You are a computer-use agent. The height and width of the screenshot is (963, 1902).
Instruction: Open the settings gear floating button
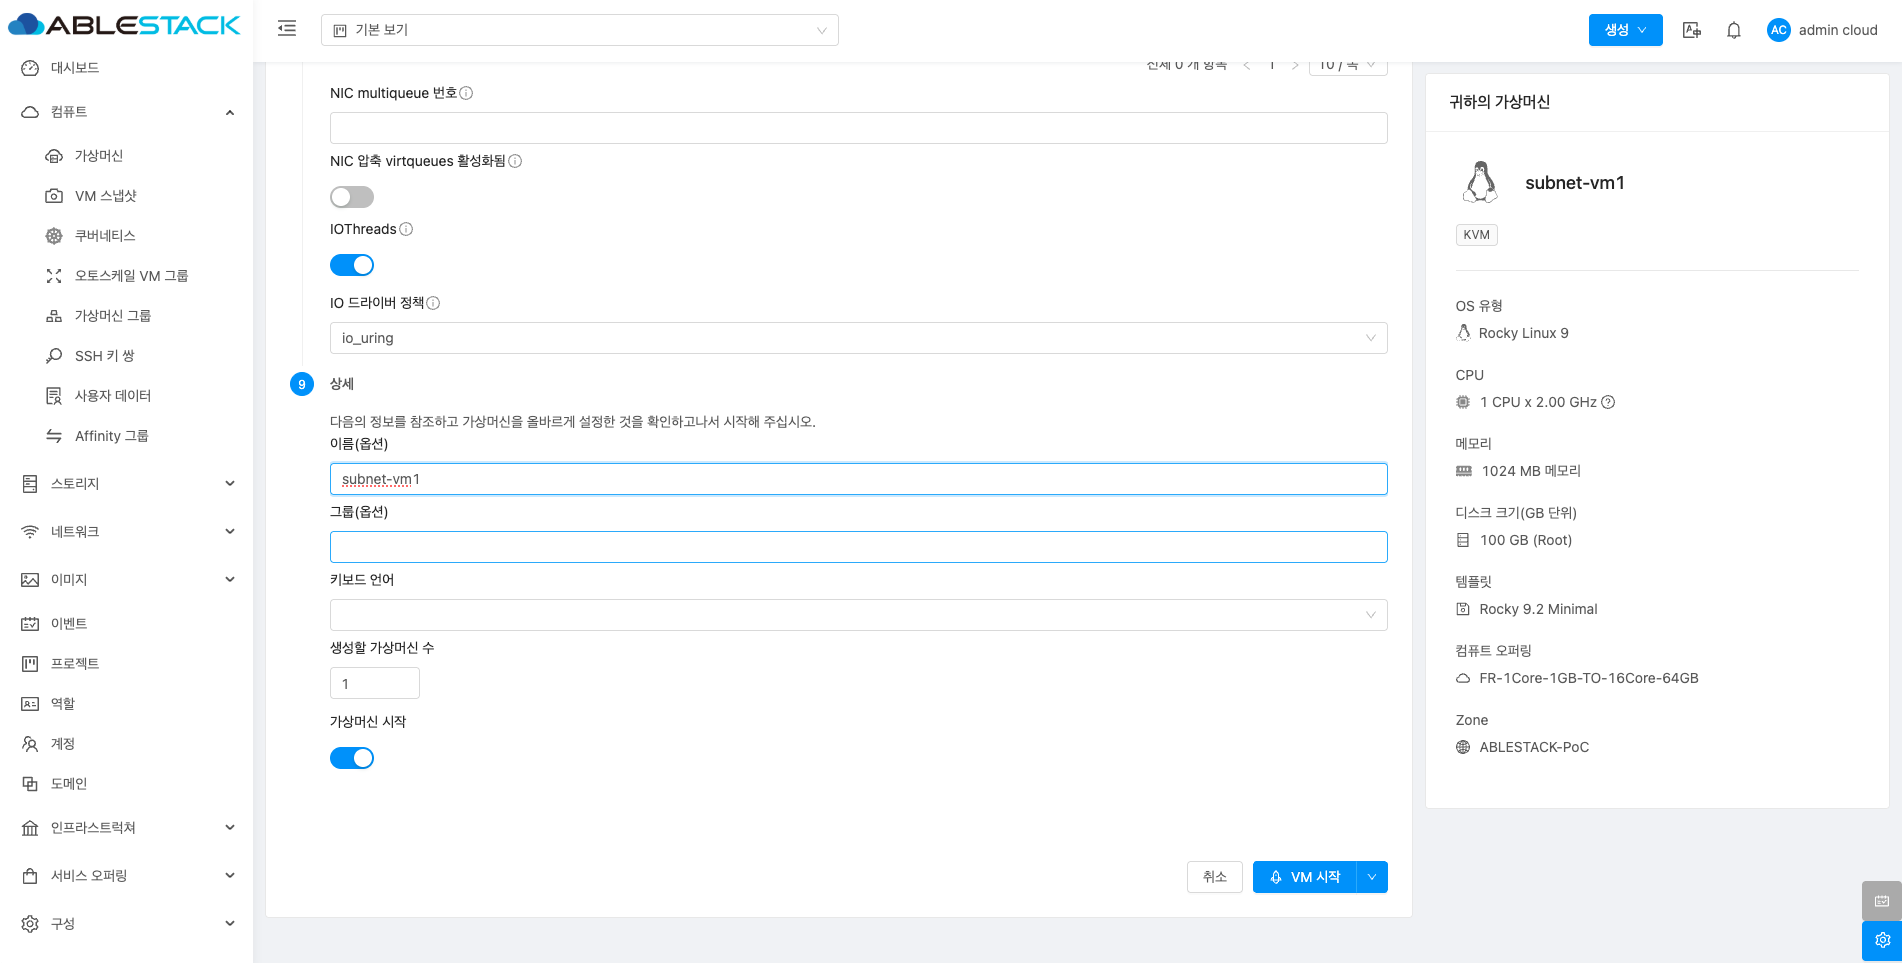[x=1881, y=940]
